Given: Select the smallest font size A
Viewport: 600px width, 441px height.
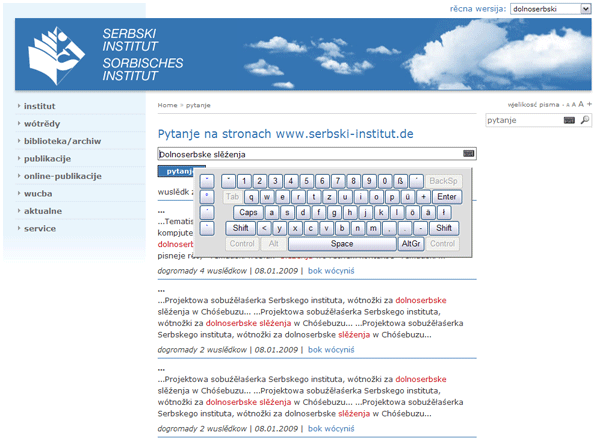Looking at the screenshot, I should coord(568,105).
